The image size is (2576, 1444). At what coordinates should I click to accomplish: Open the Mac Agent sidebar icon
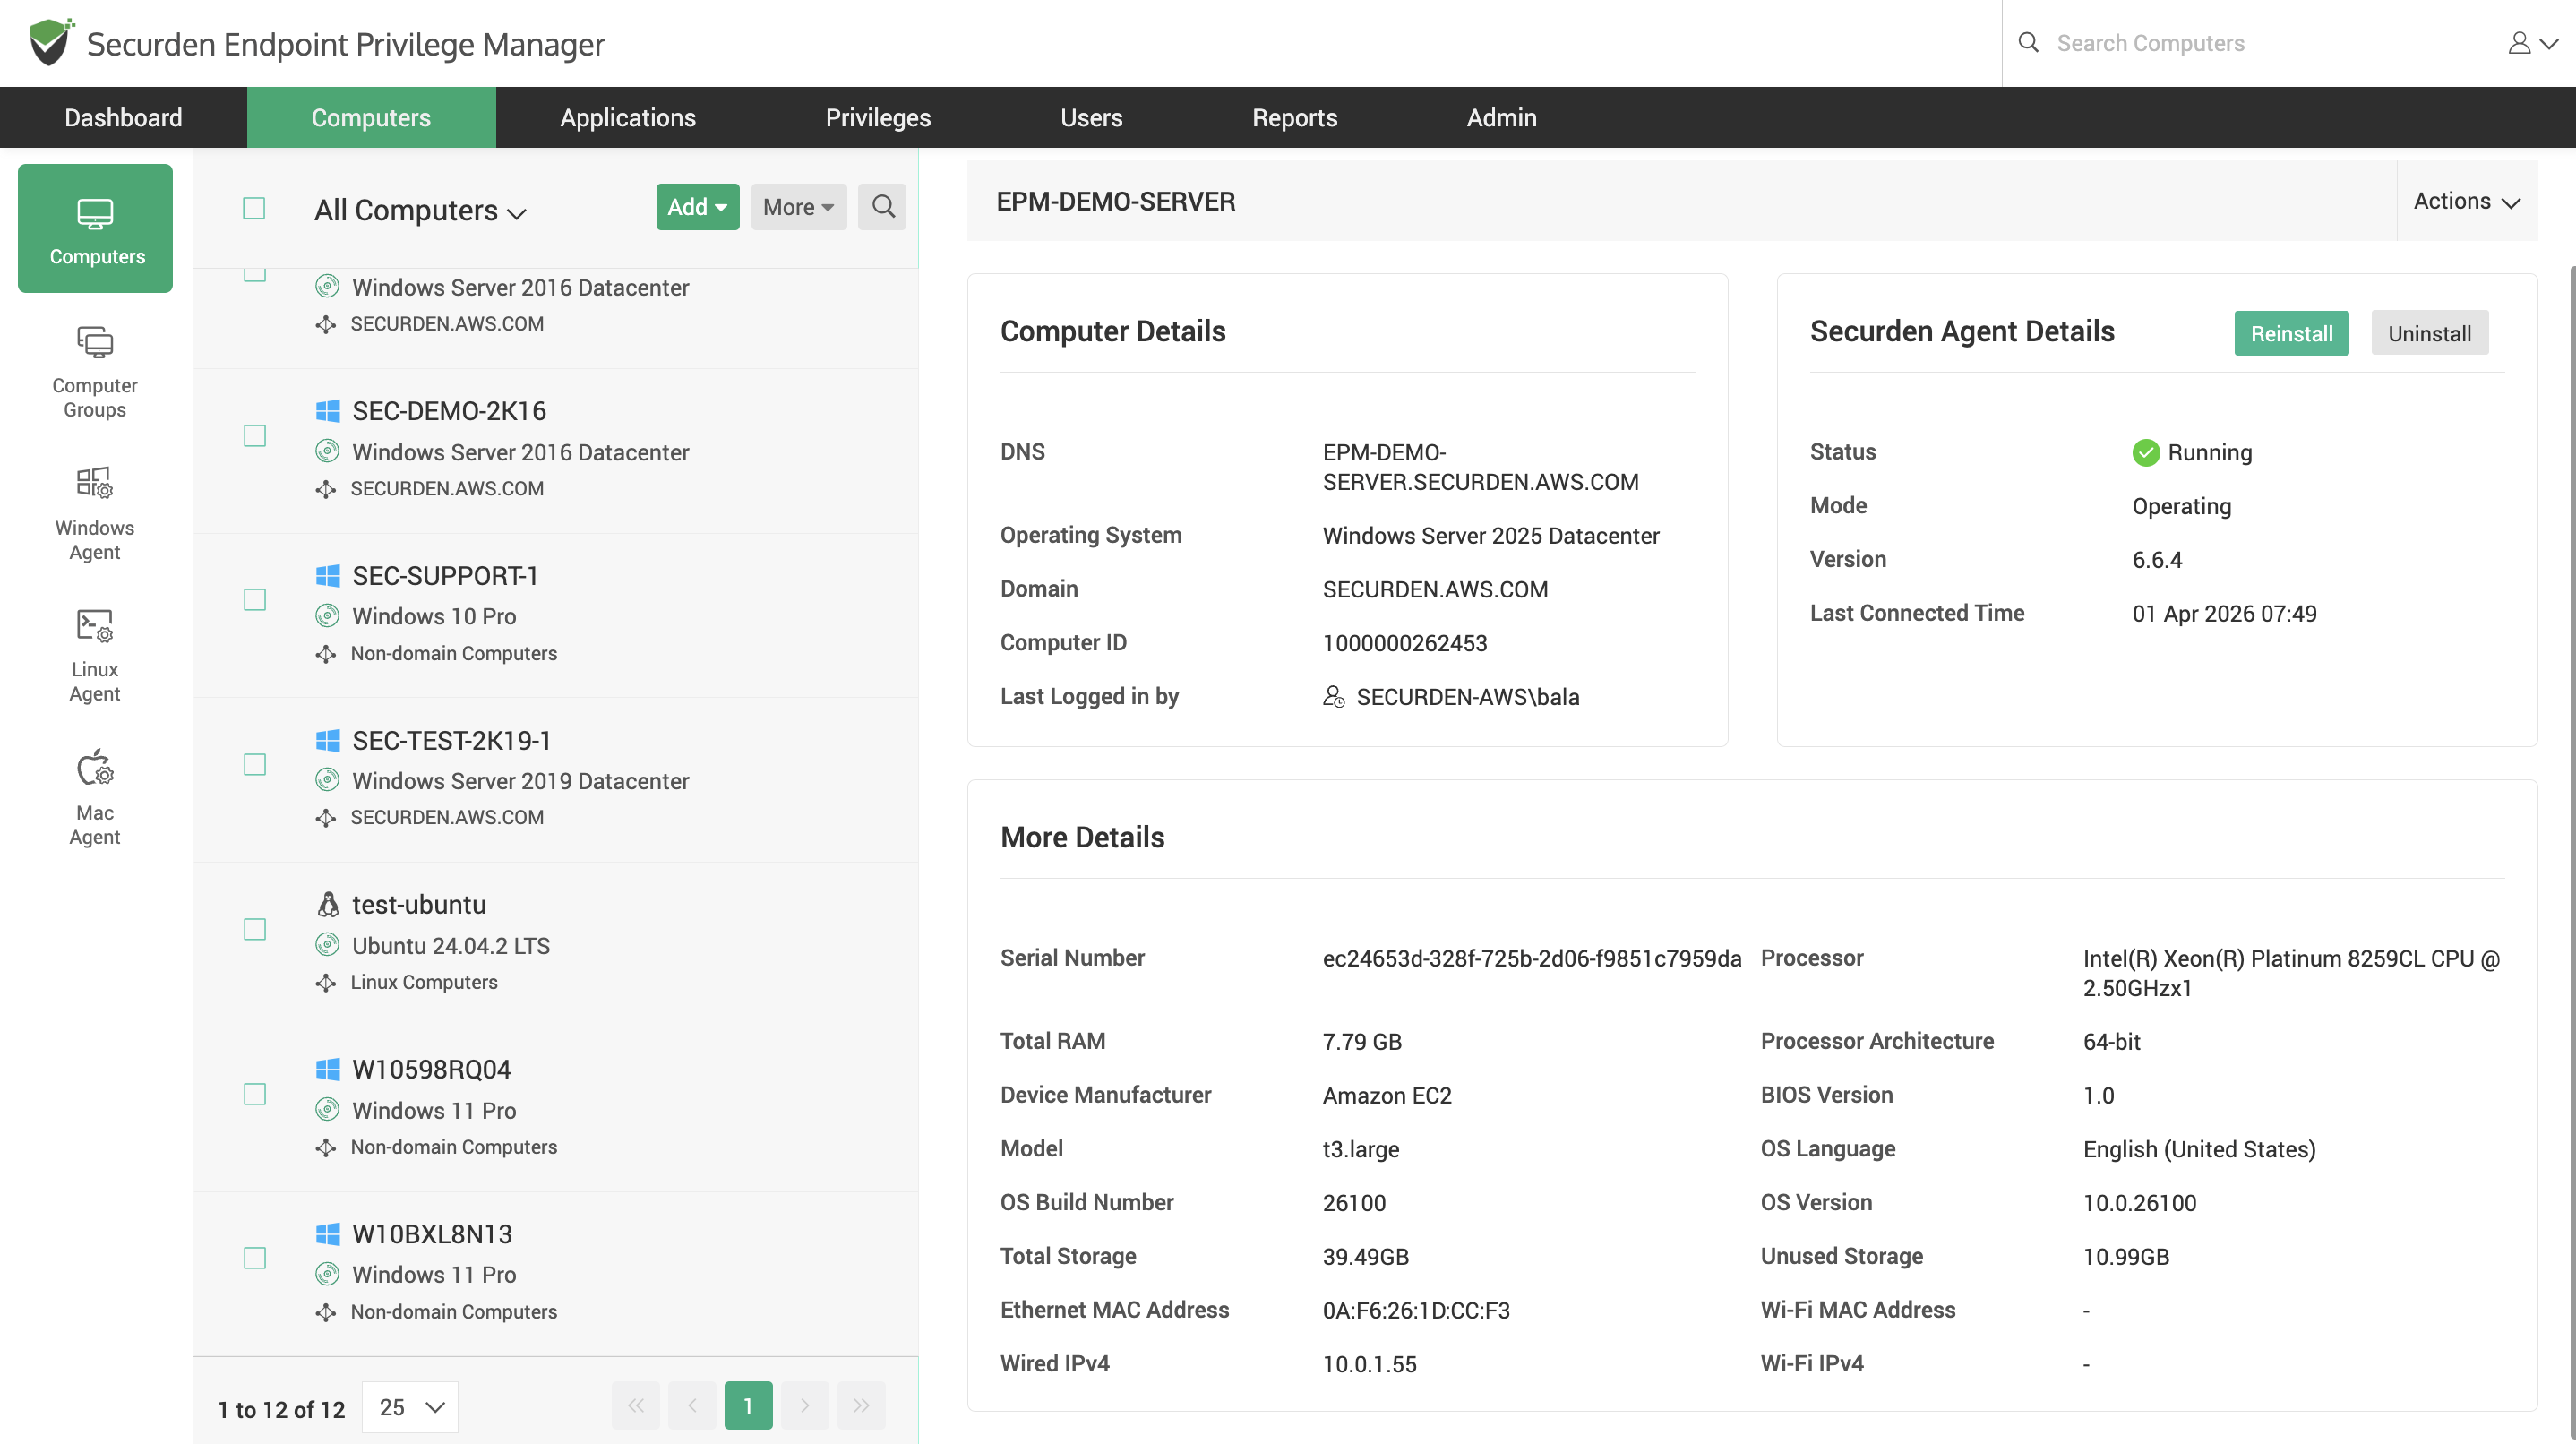tap(95, 796)
